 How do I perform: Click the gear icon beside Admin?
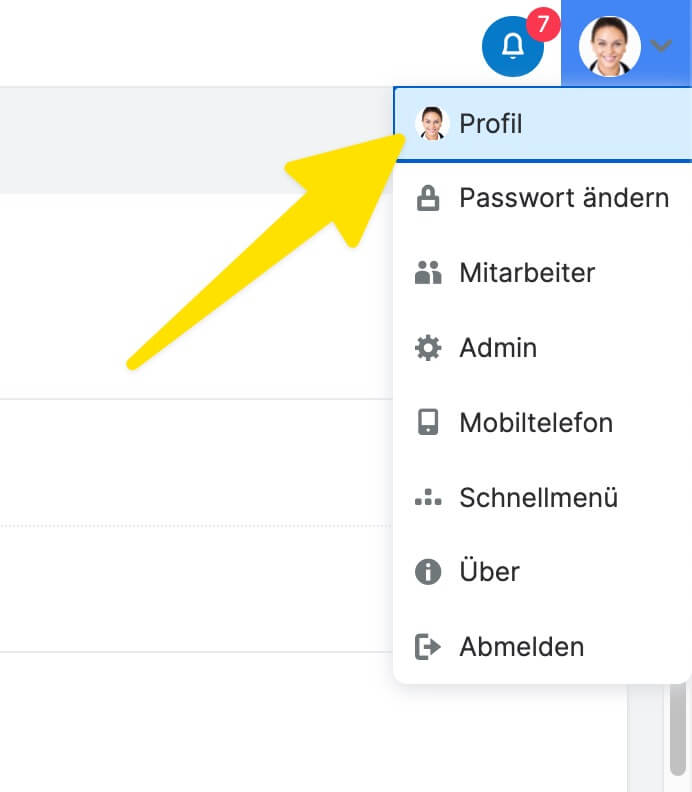(x=428, y=348)
